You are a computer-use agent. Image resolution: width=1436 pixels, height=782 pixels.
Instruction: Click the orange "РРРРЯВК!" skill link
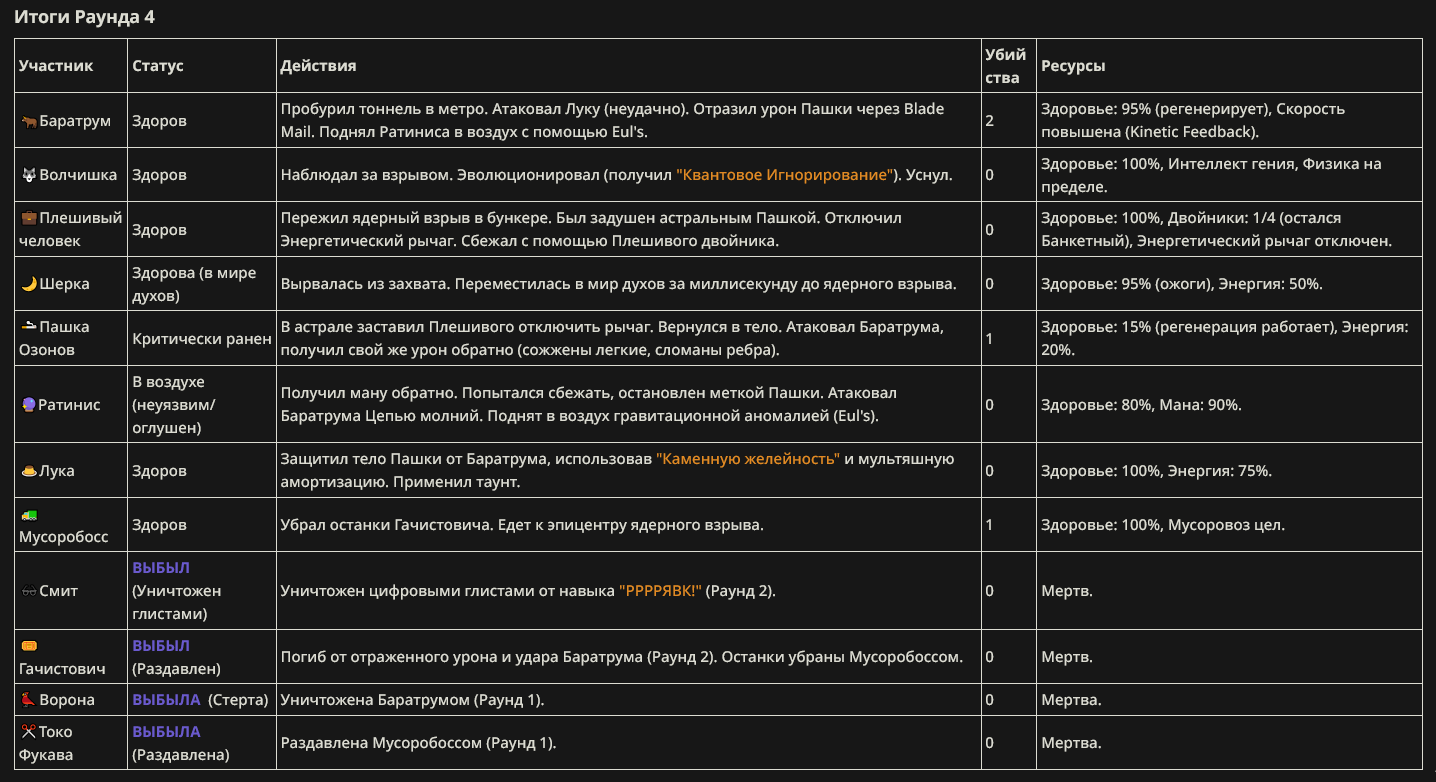pyautogui.click(x=660, y=591)
